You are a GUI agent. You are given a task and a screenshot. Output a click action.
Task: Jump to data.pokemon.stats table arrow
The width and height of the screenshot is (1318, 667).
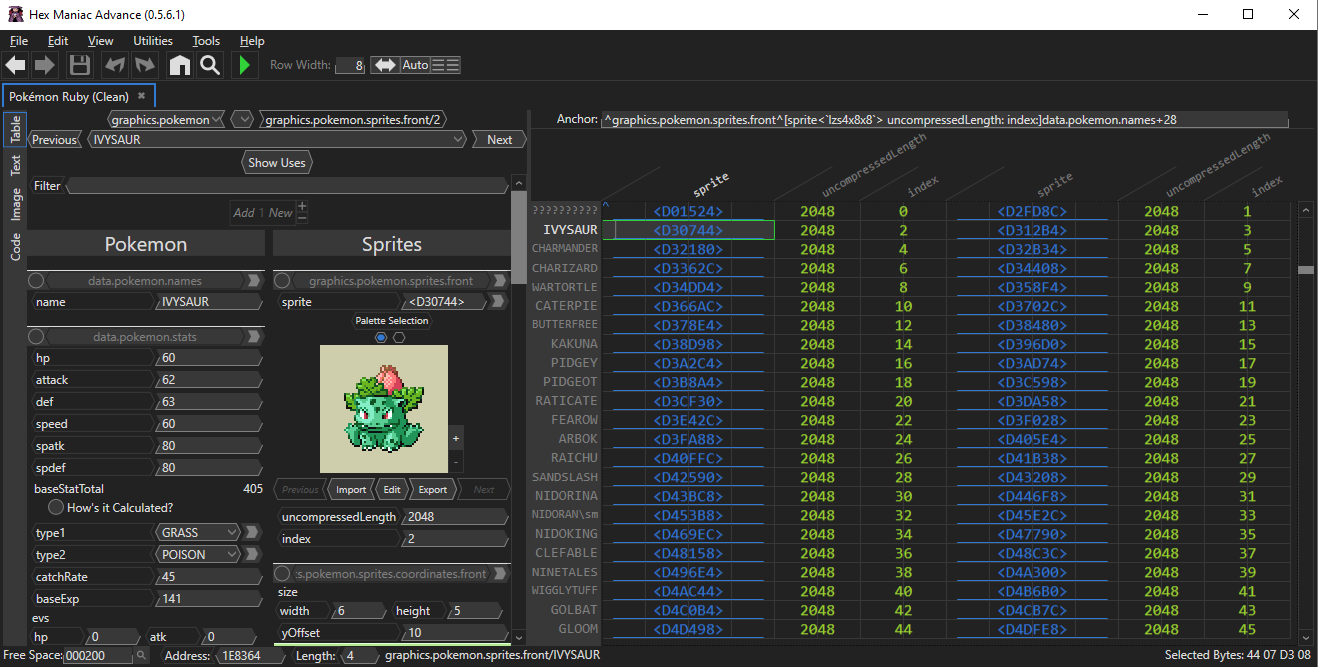(254, 337)
